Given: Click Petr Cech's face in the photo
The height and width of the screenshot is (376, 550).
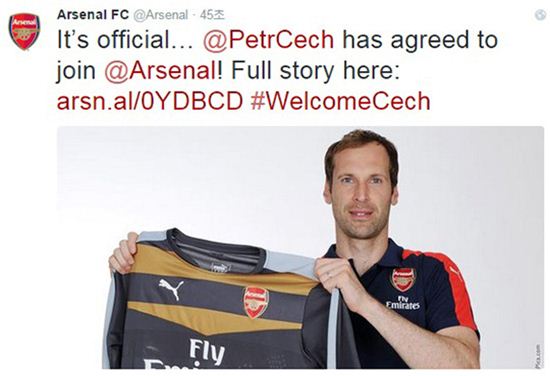Looking at the screenshot, I should tap(360, 189).
